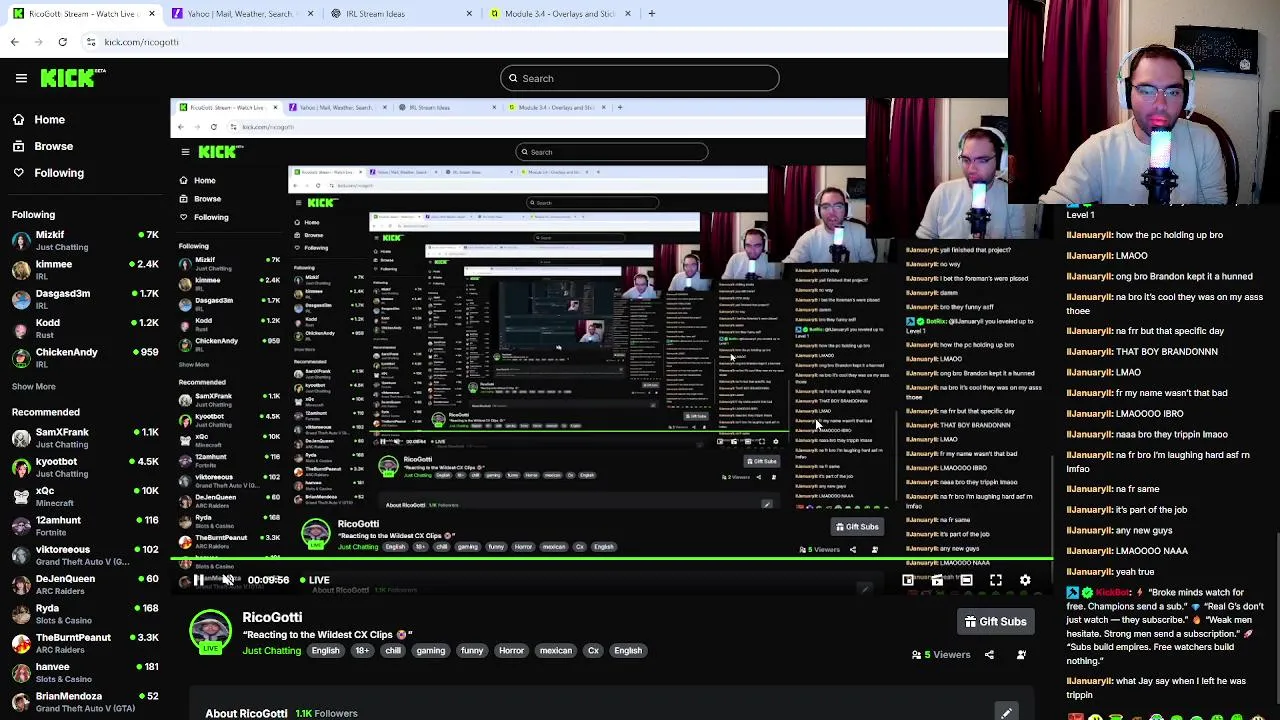This screenshot has width=1280, height=720.
Task: Select the 18+ tag
Action: coord(362,651)
